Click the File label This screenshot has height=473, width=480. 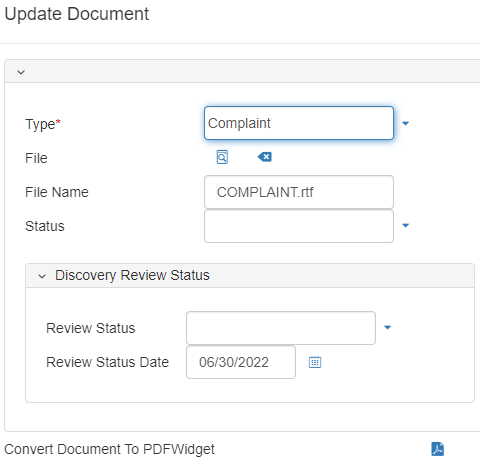coord(36,158)
